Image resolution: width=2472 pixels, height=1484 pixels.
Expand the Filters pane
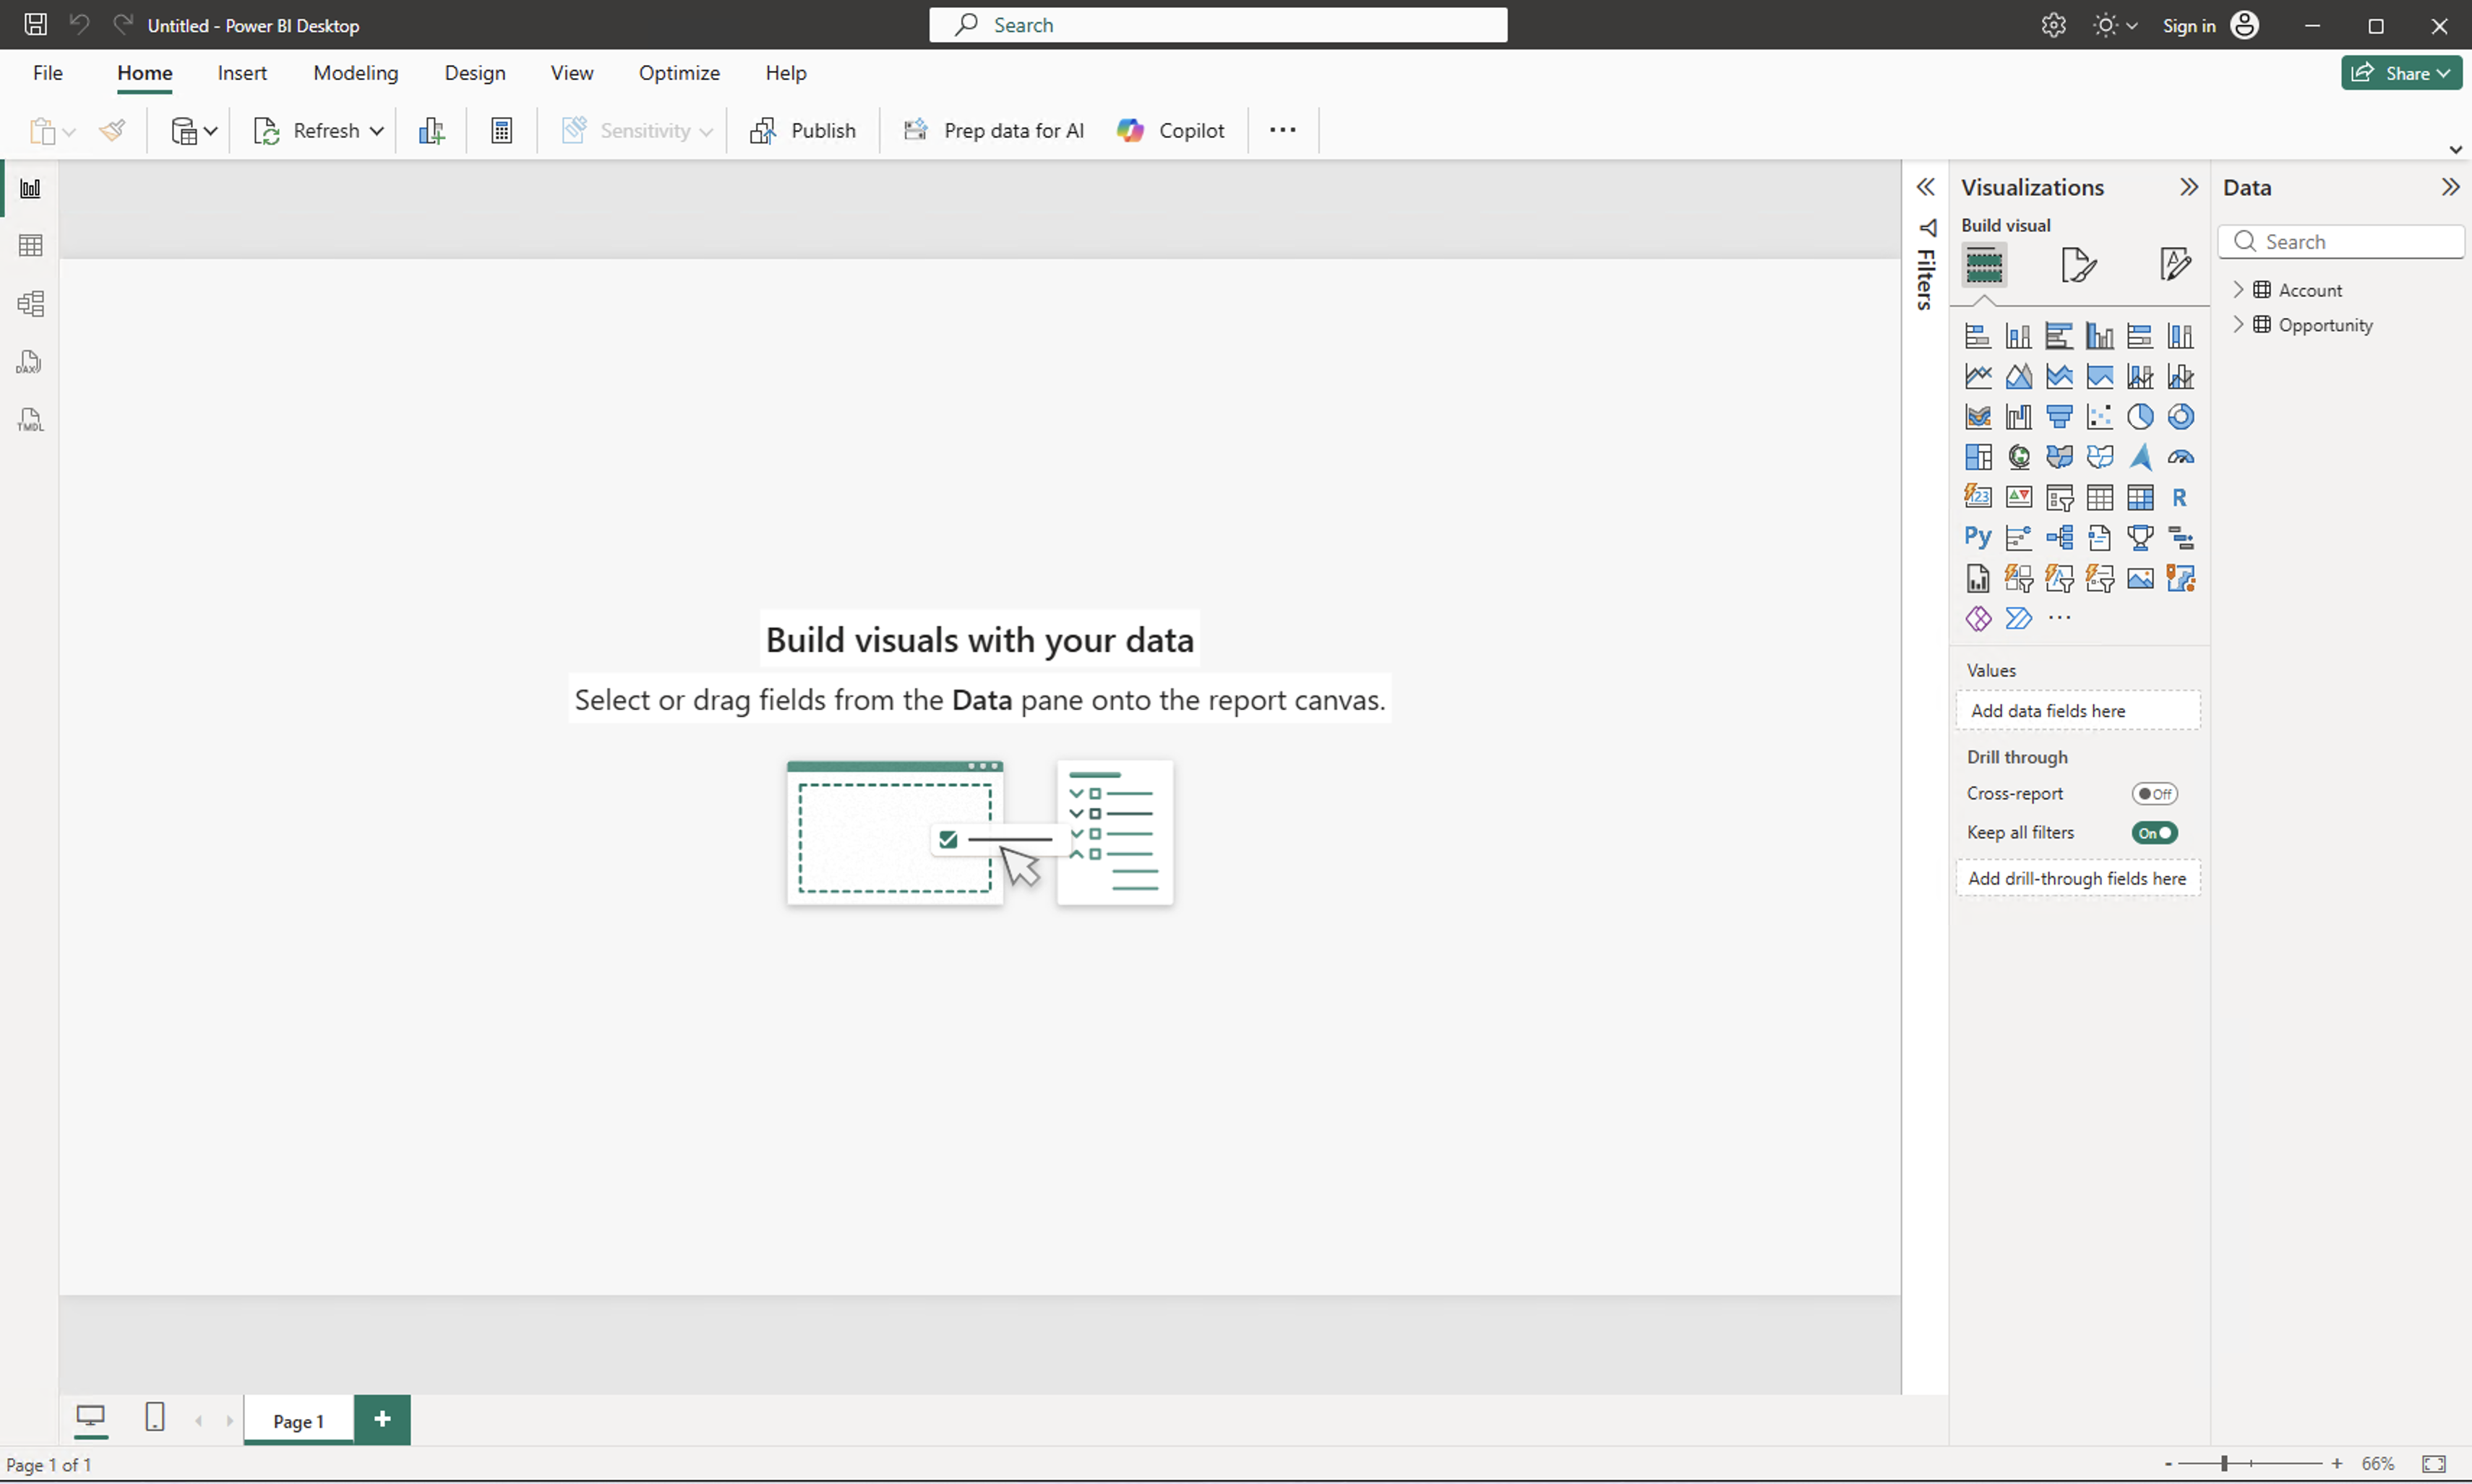[1925, 187]
